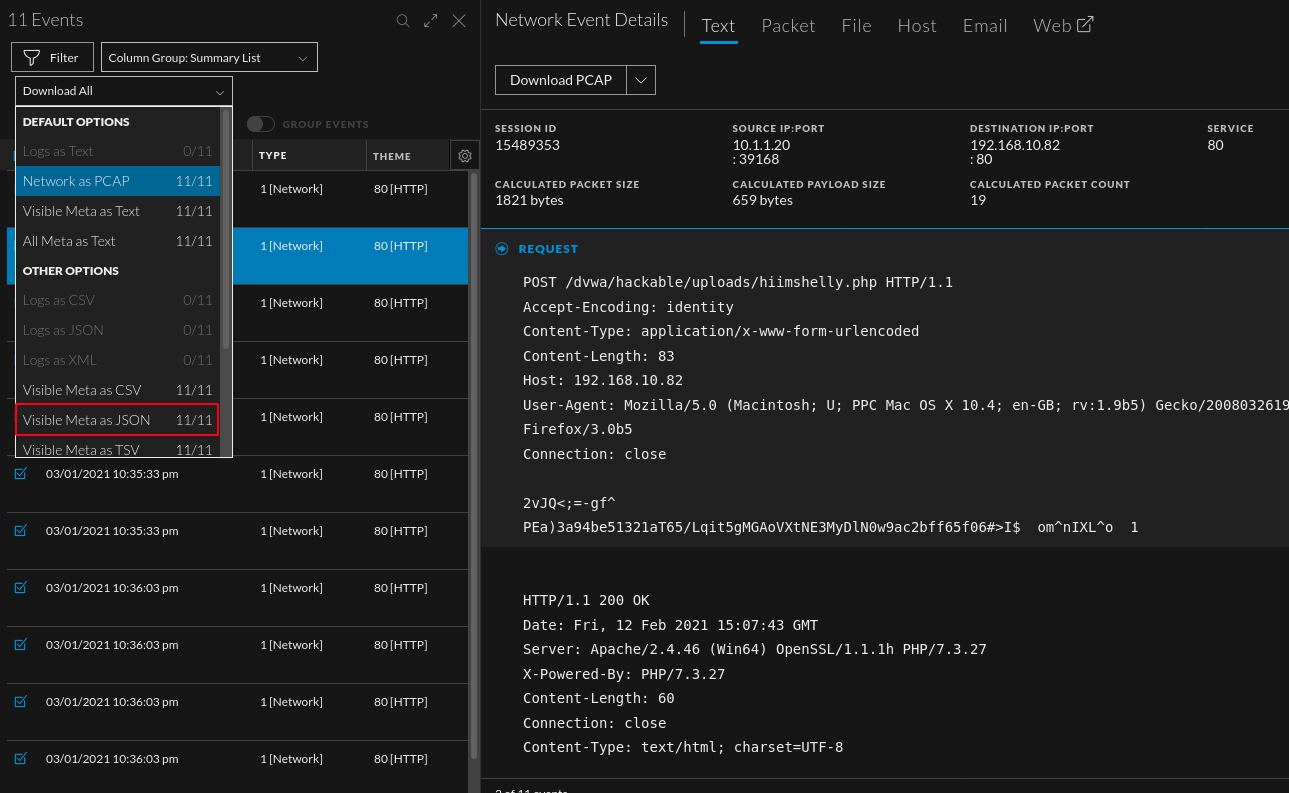
Task: Expand the events panel with the arrows icon
Action: [x=431, y=21]
